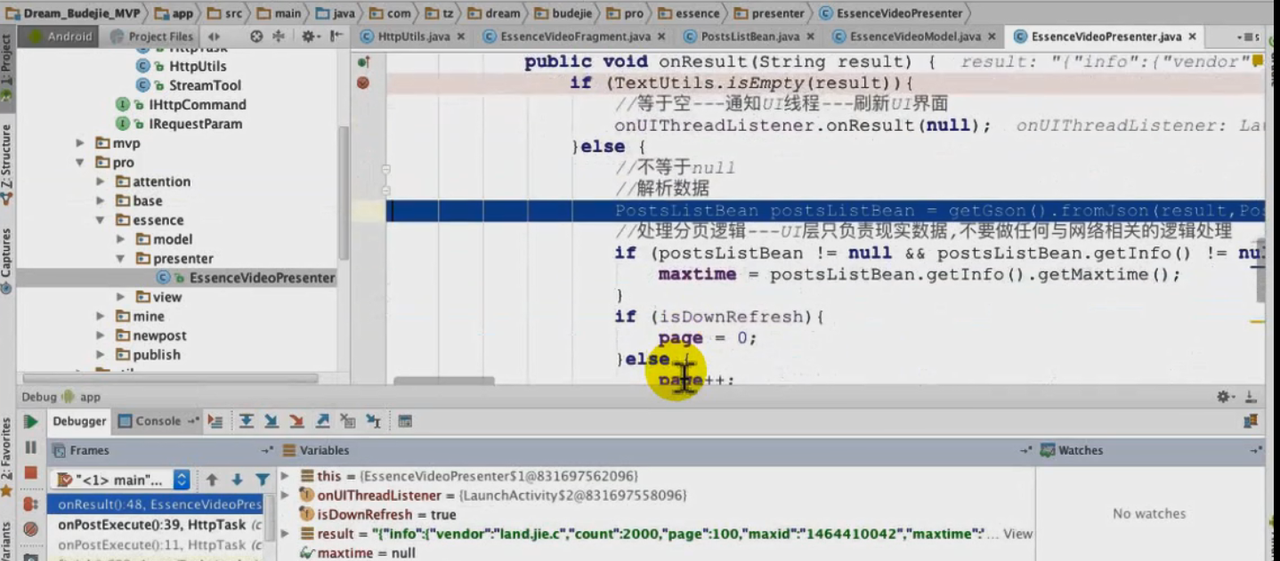Click the editor horizontal scrollbar
This screenshot has width=1280, height=561.
point(444,380)
